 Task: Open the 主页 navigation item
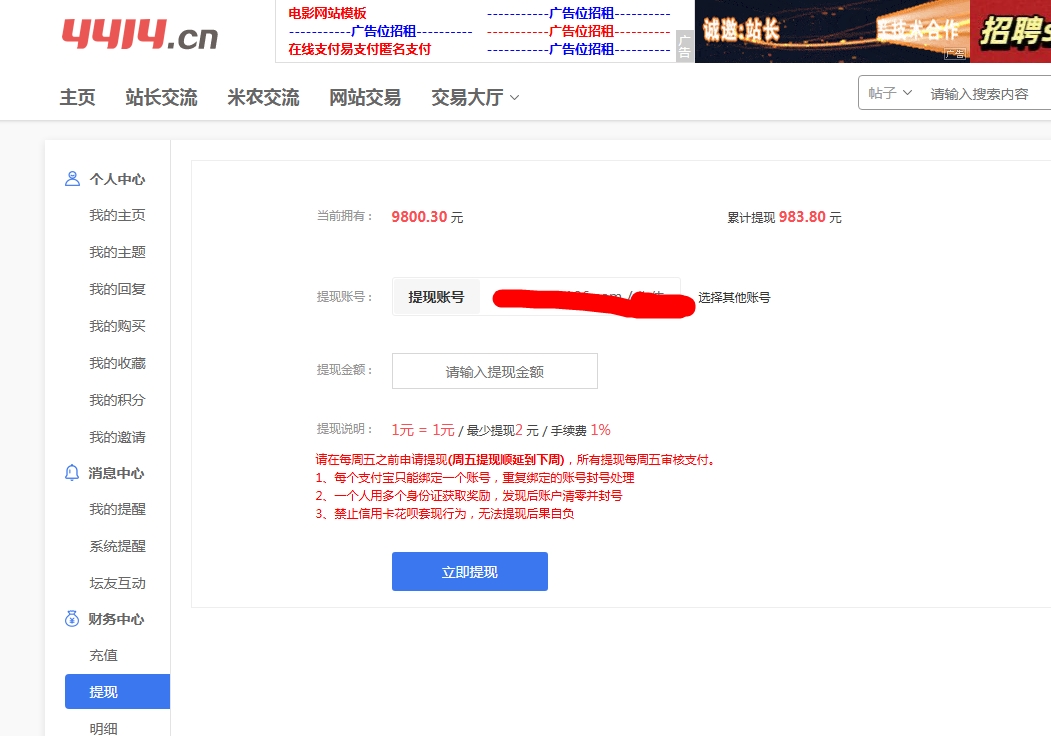click(x=77, y=97)
